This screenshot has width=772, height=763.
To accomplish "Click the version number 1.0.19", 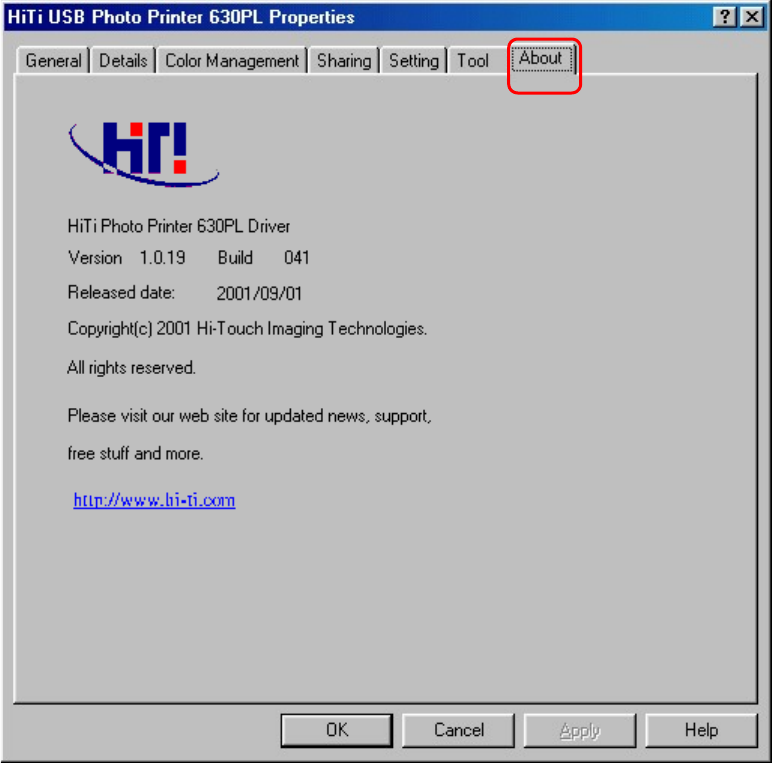I will pos(162,257).
